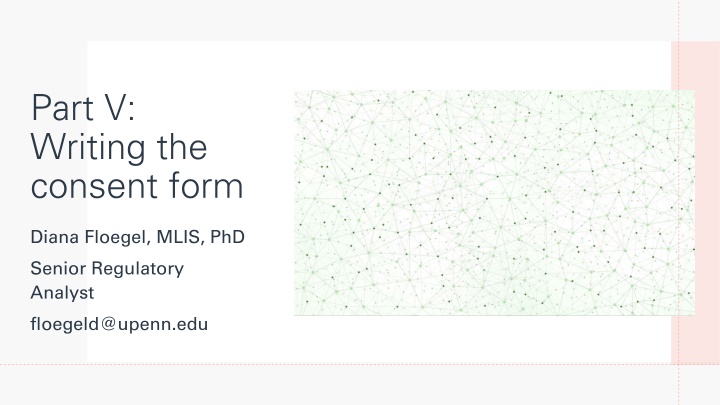Image resolution: width=720 pixels, height=405 pixels.
Task: Click the "consent form" title line
Action: pos(137,186)
